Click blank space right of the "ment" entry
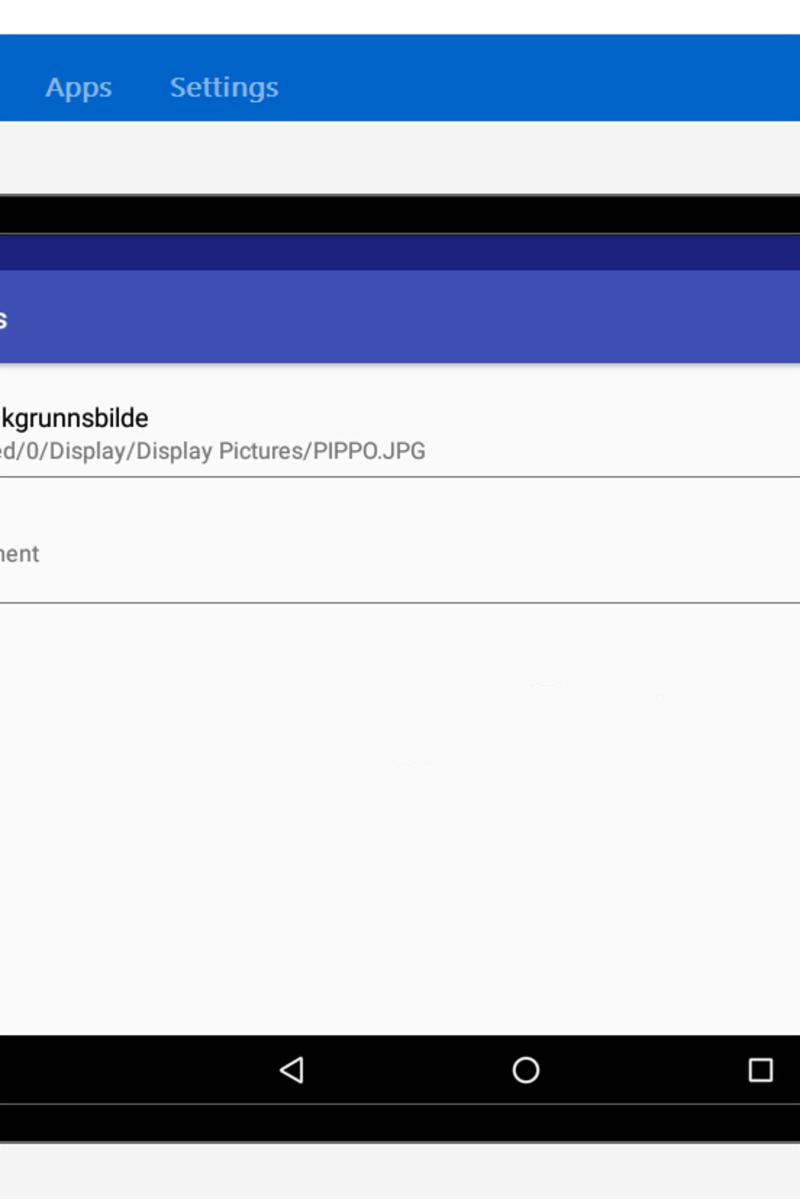The image size is (800, 1200). coord(420,553)
